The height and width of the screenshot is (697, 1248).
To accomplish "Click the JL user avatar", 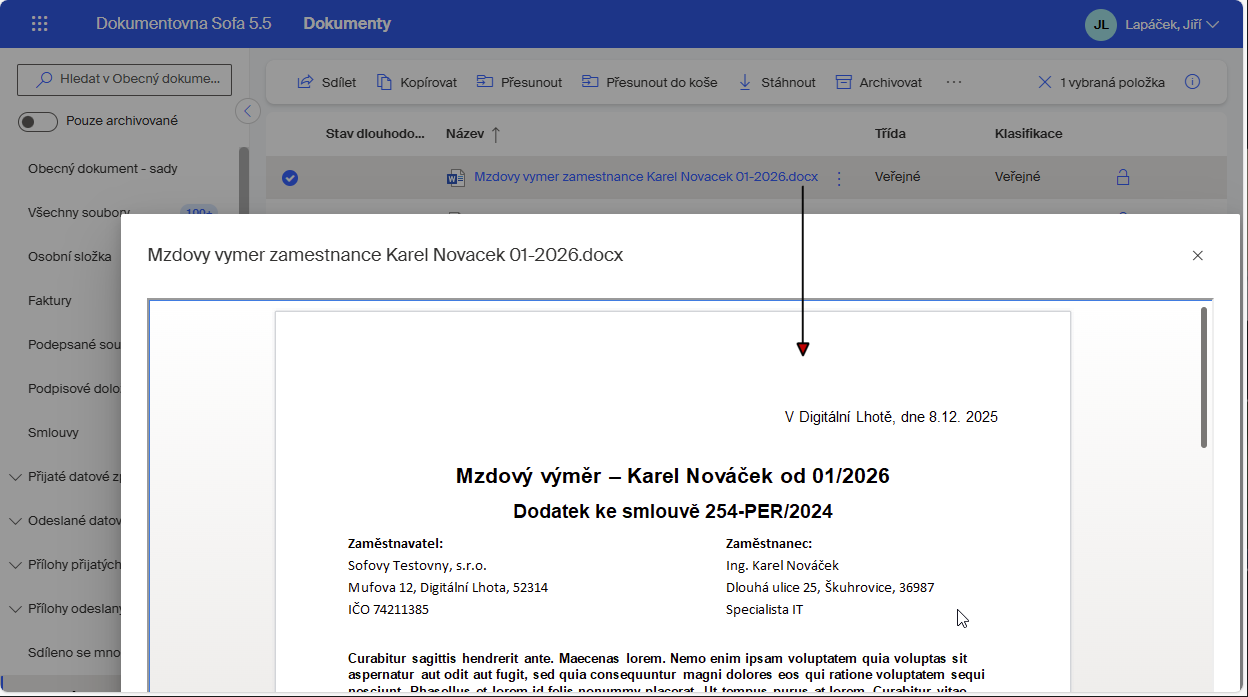I will coord(1101,24).
